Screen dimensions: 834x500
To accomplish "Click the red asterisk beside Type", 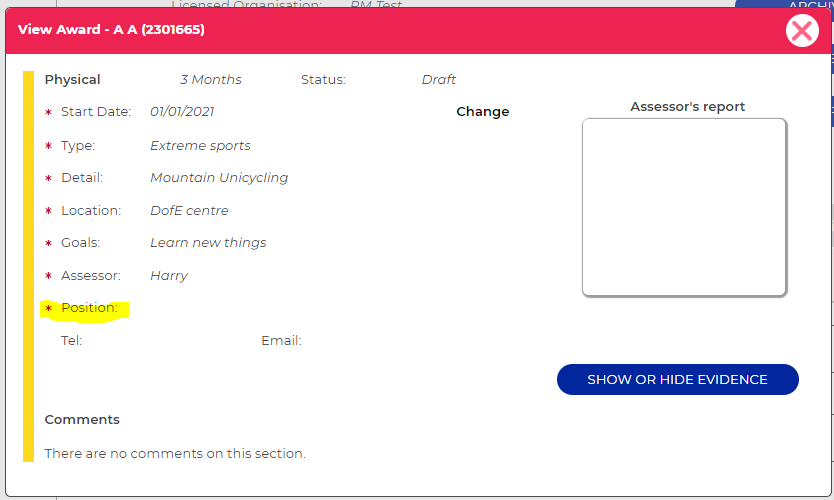I will point(48,146).
